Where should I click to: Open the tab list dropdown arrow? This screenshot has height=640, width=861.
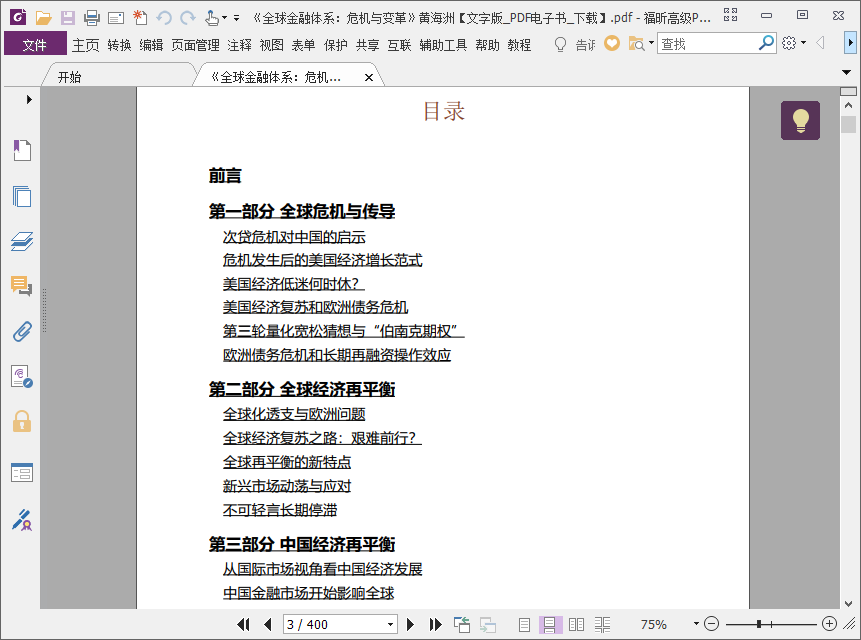click(846, 72)
